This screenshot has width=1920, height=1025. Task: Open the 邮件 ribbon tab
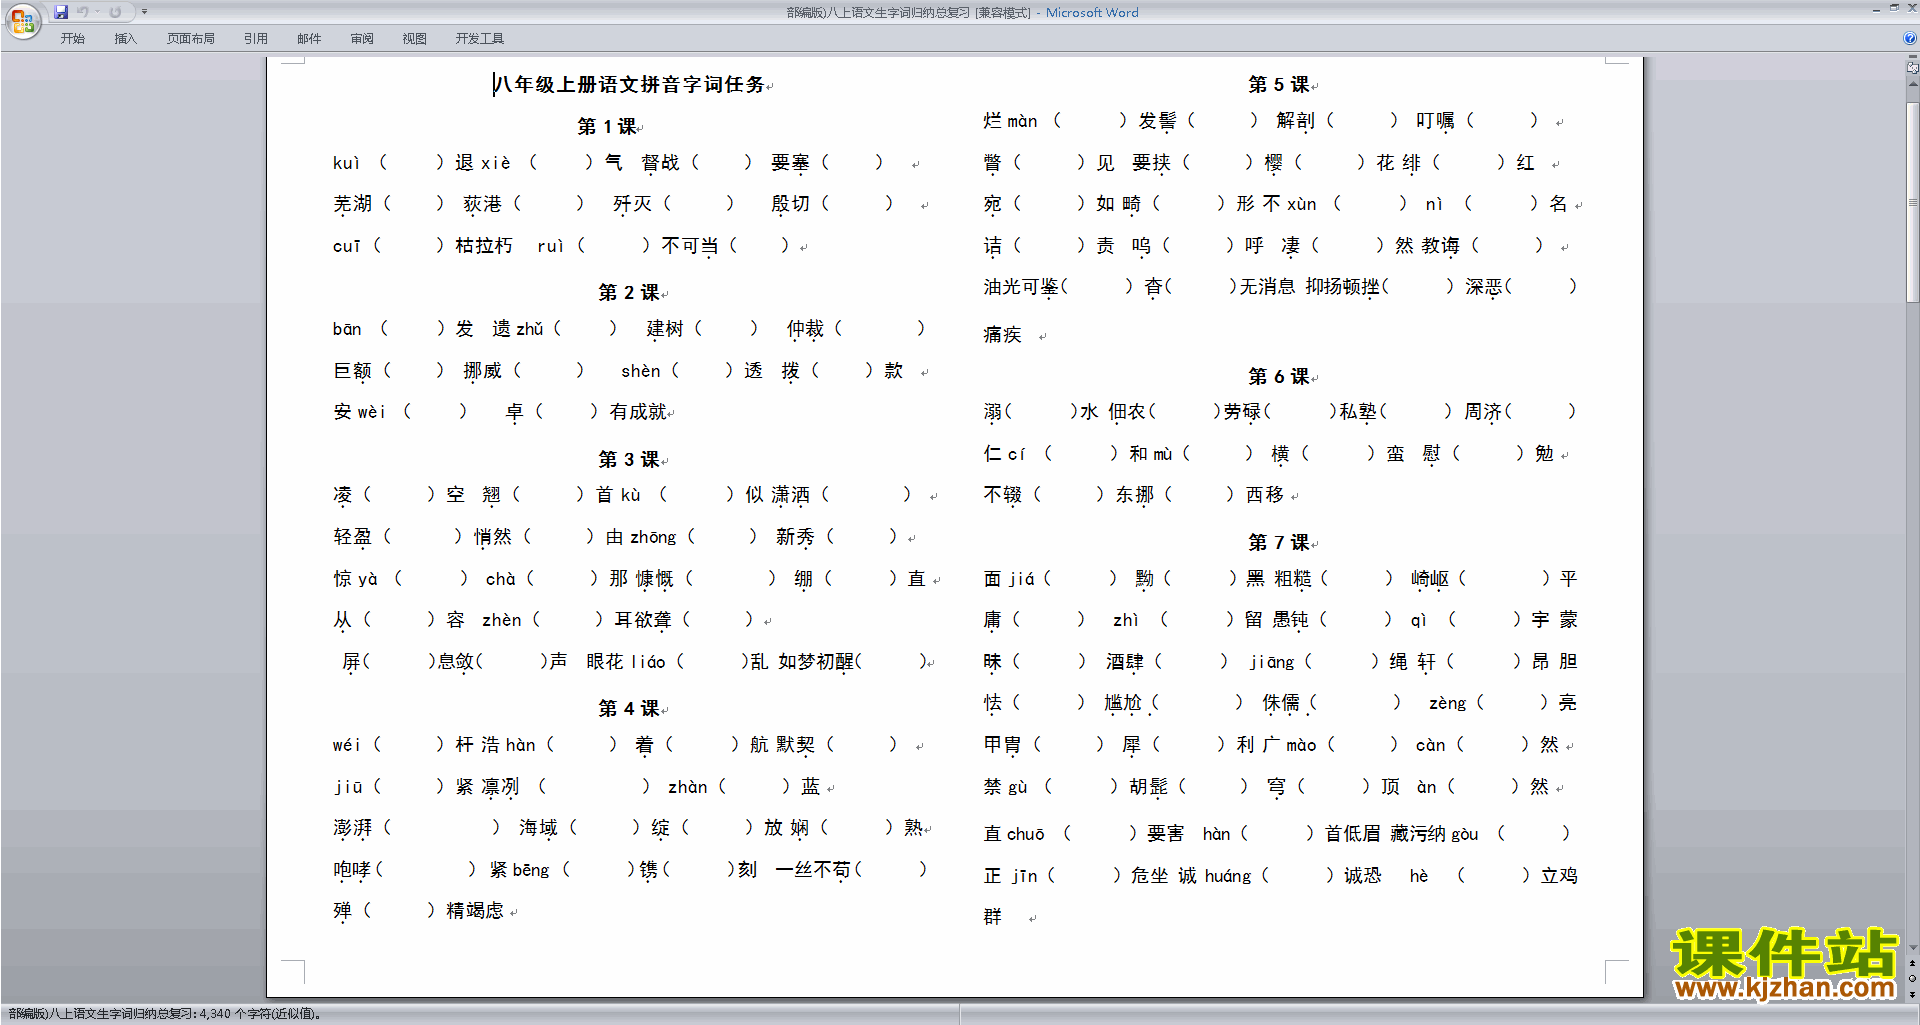(309, 39)
